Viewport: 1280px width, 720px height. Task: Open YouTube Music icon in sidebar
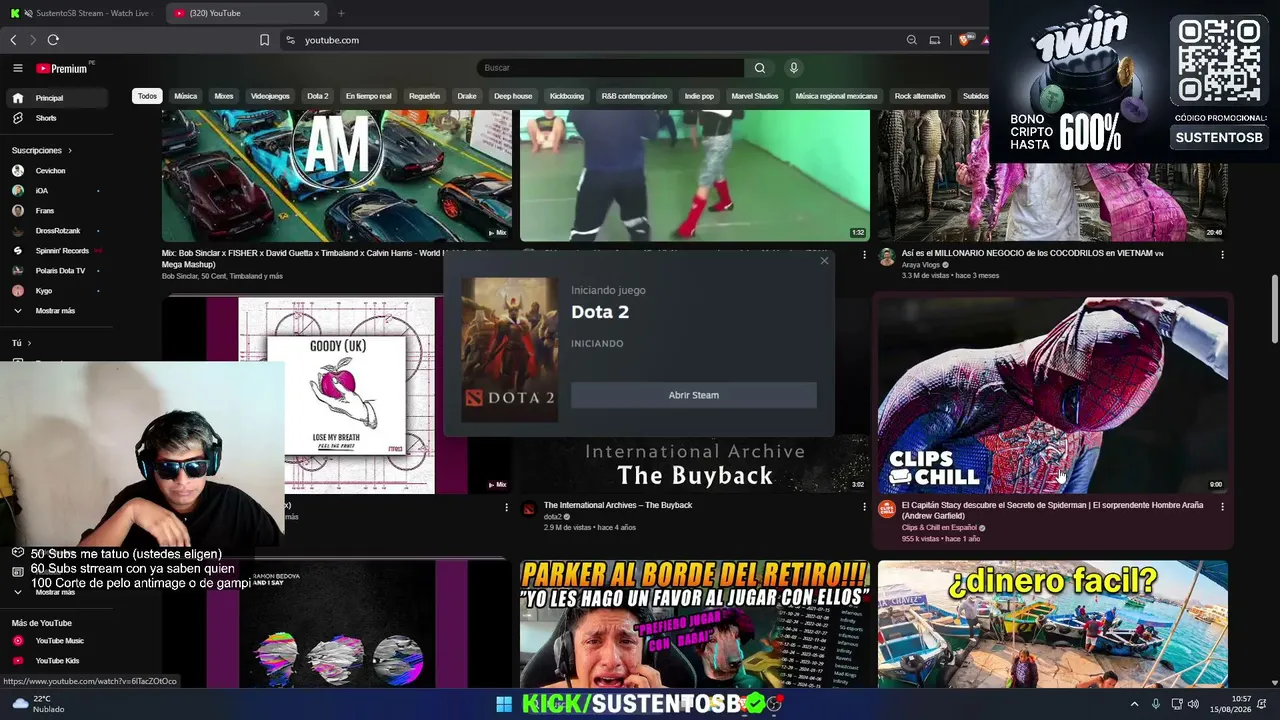18,641
